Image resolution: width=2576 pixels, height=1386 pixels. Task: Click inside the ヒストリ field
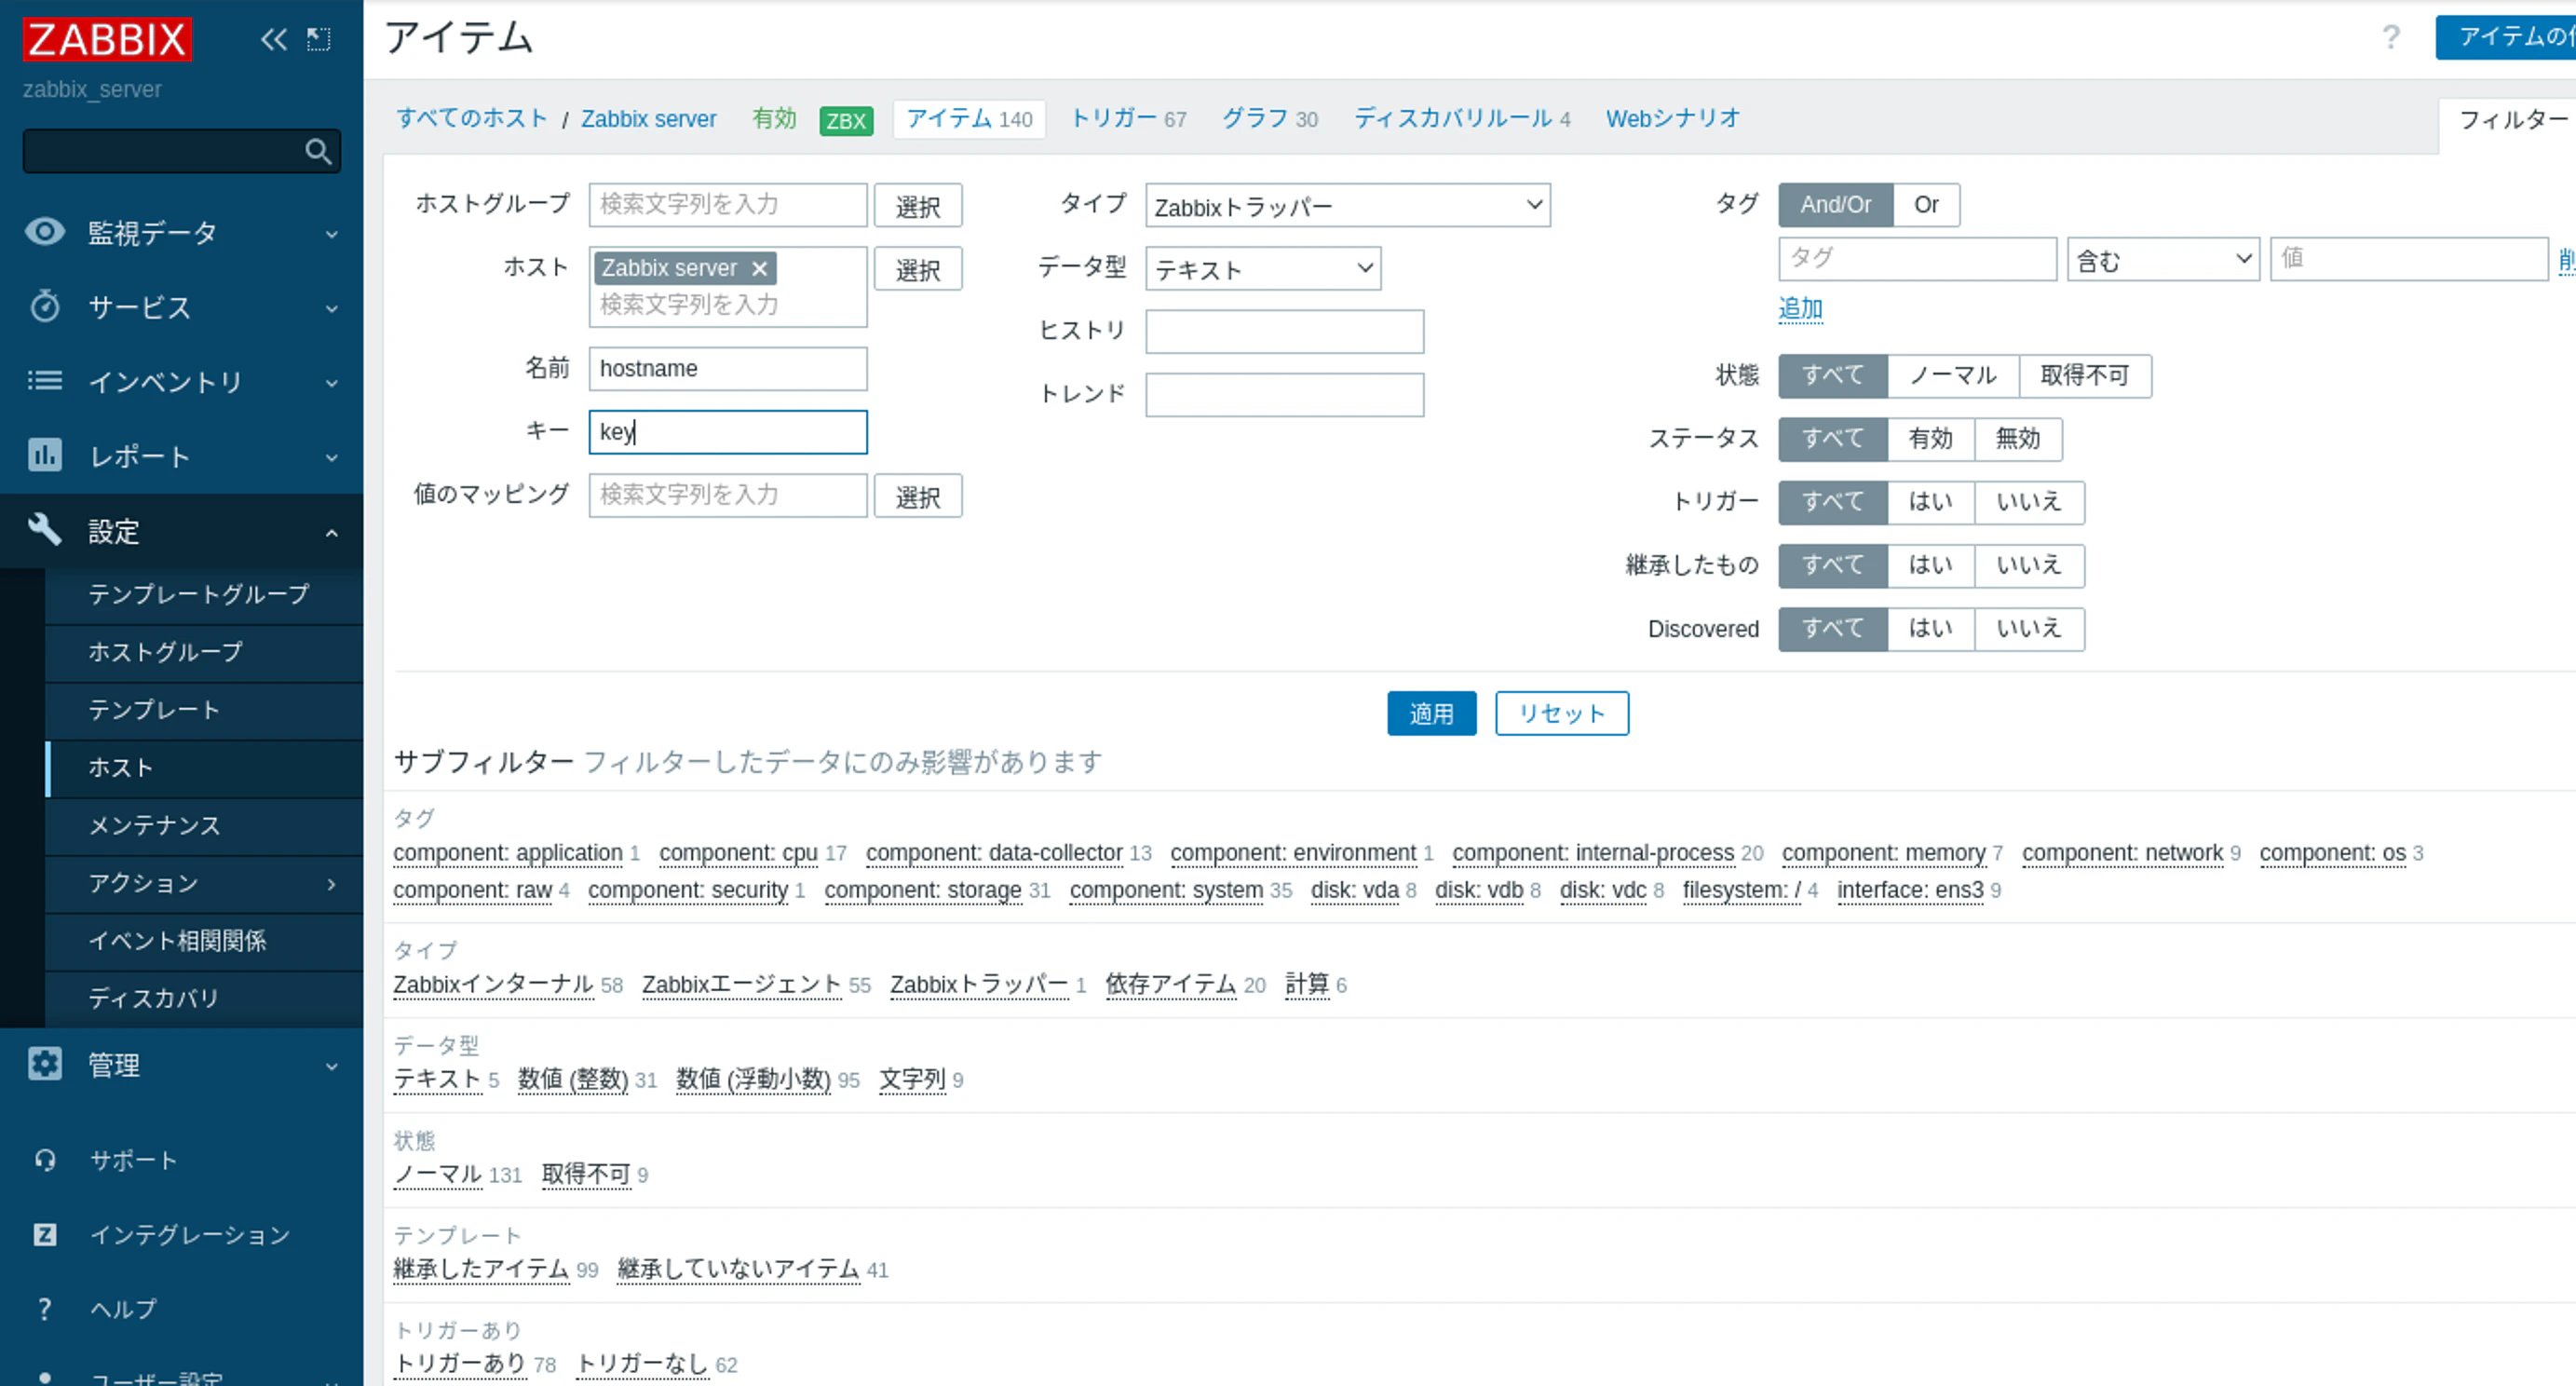(1284, 332)
